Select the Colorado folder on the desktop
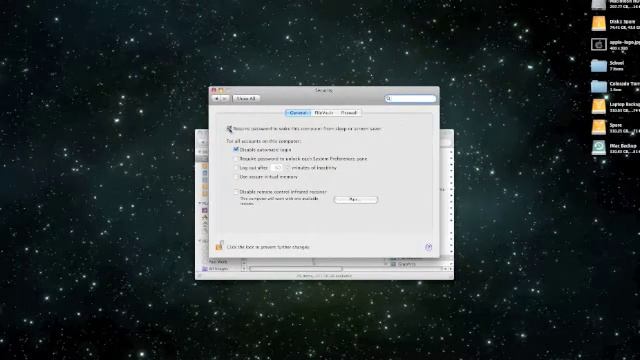The height and width of the screenshot is (360, 640). 598,86
